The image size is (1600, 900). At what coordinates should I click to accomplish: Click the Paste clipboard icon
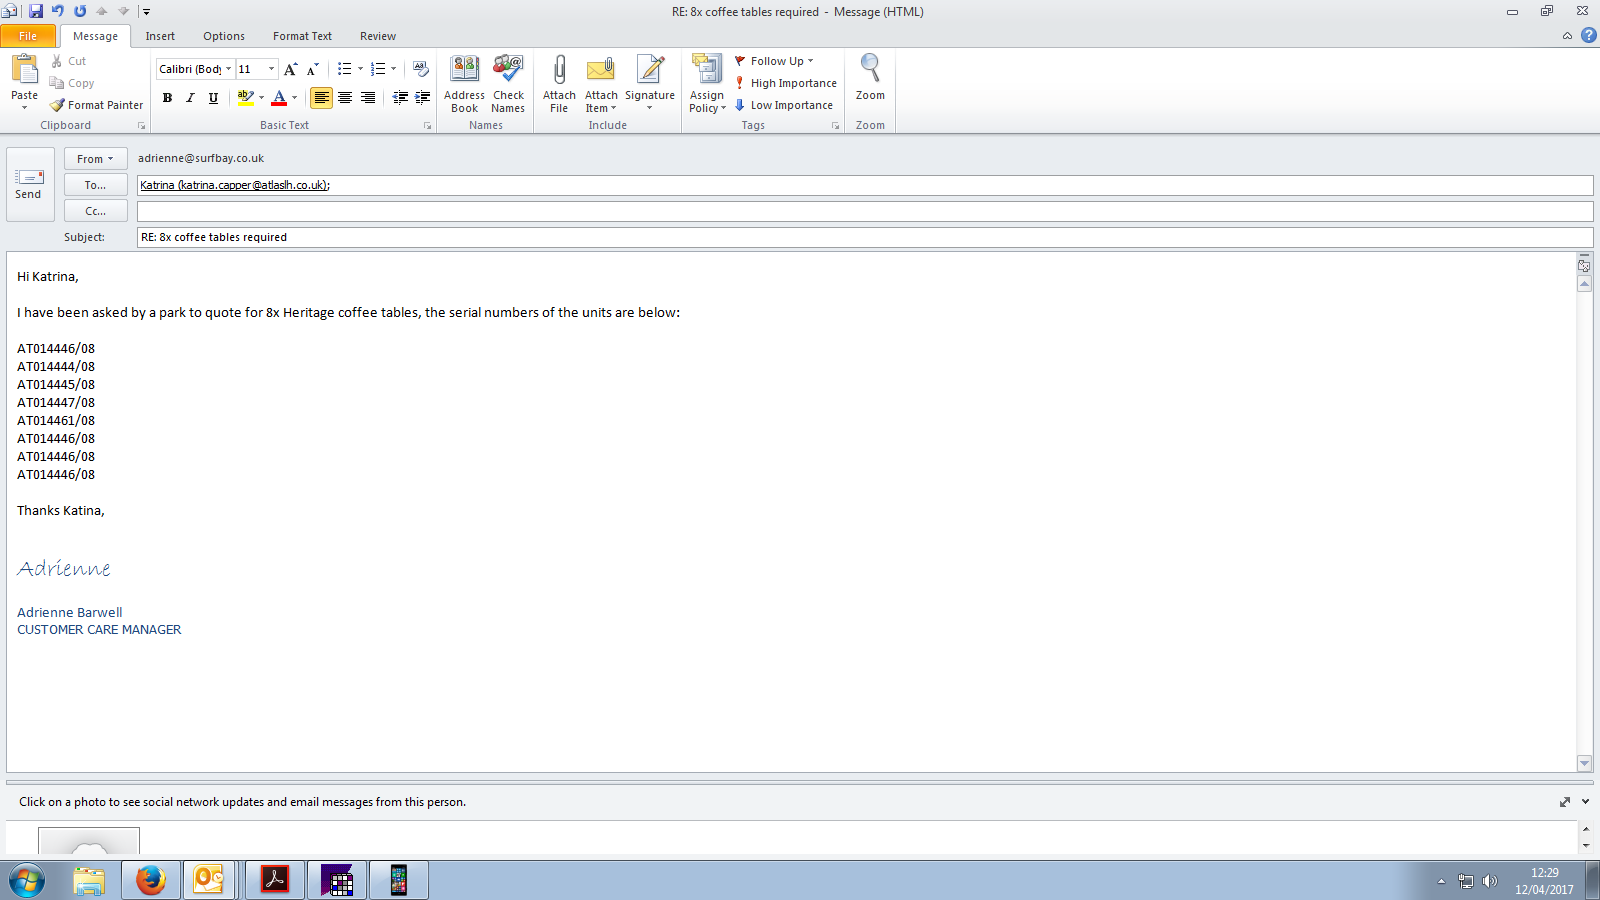[x=24, y=70]
